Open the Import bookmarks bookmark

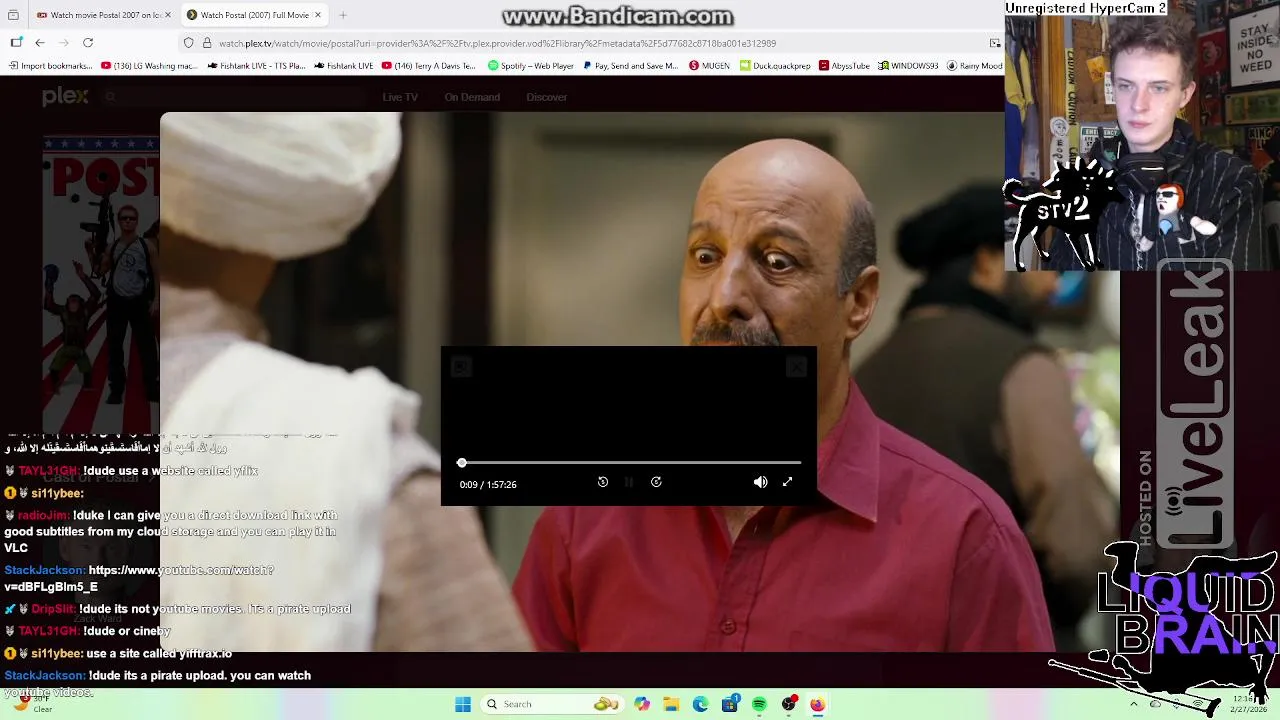tap(50, 66)
